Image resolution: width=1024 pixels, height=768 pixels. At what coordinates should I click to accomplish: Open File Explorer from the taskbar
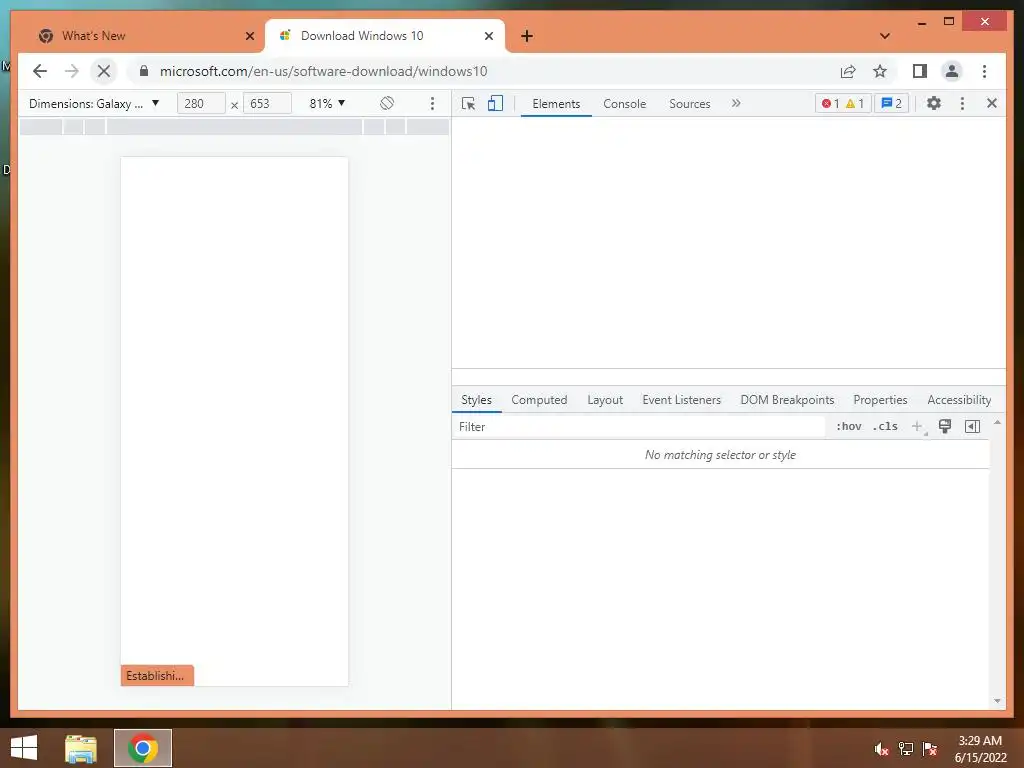tap(81, 748)
